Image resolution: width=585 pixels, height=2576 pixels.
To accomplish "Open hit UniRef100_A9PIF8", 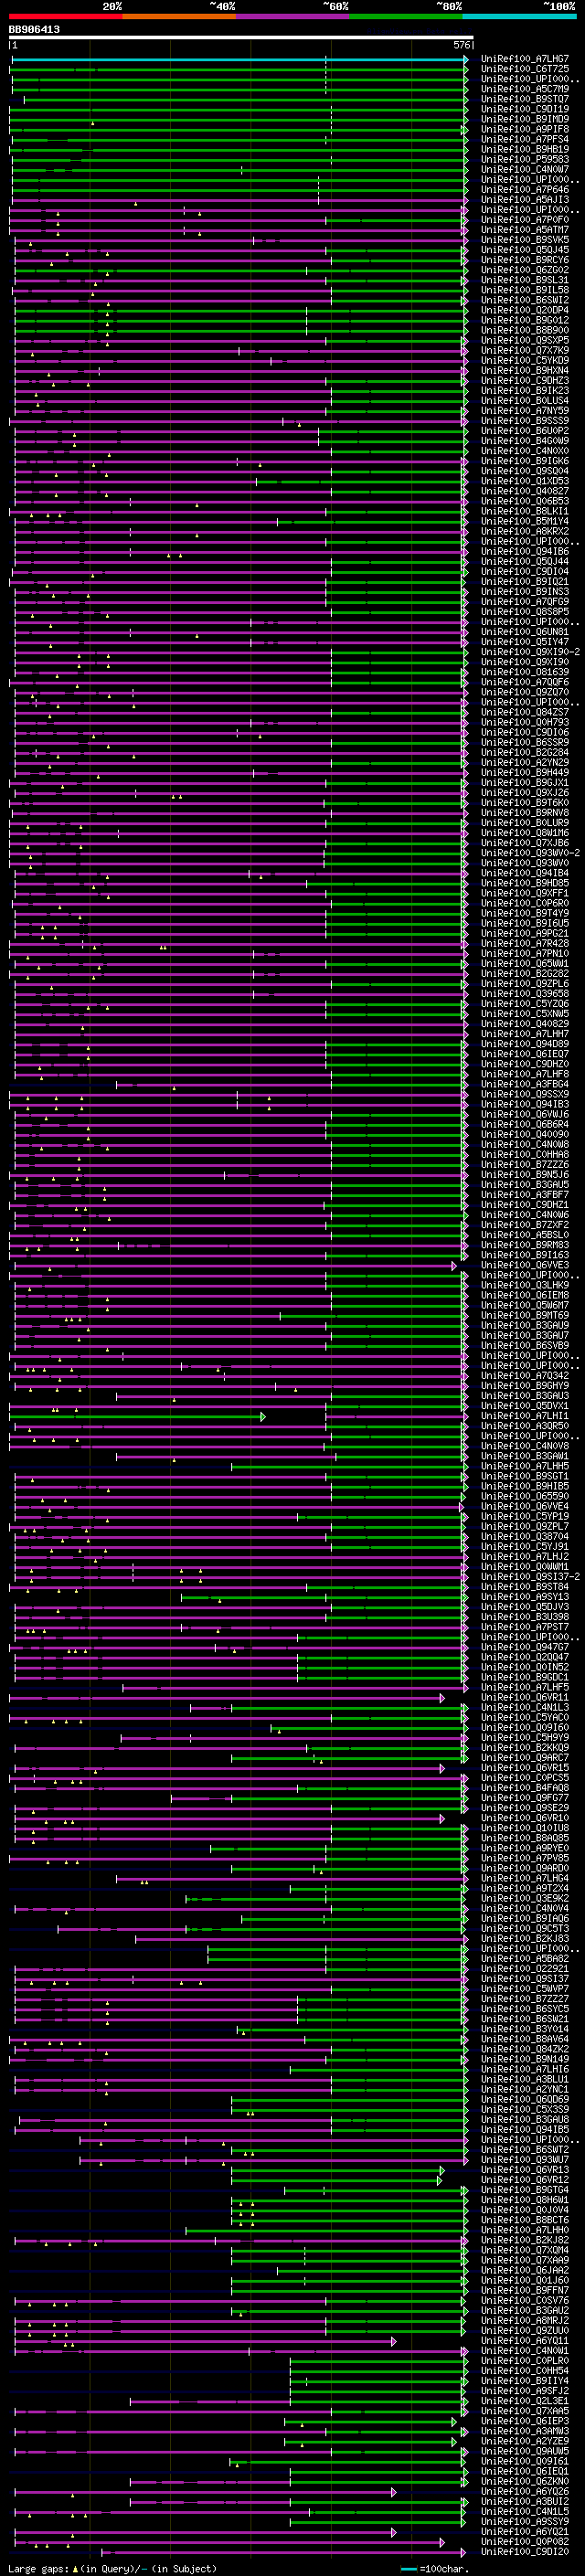I will click(x=524, y=129).
